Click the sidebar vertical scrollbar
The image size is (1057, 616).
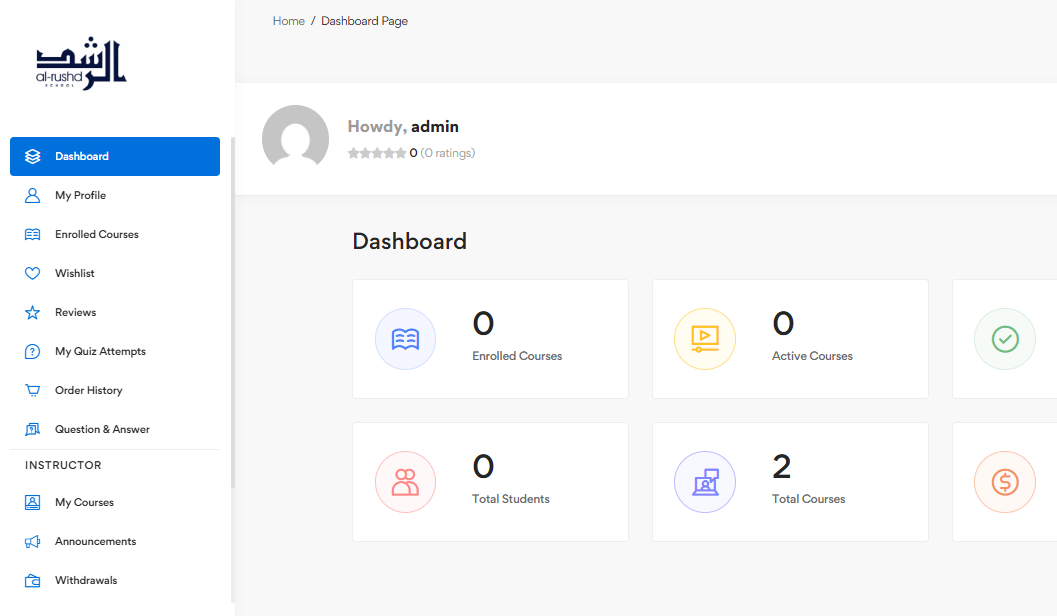click(233, 312)
